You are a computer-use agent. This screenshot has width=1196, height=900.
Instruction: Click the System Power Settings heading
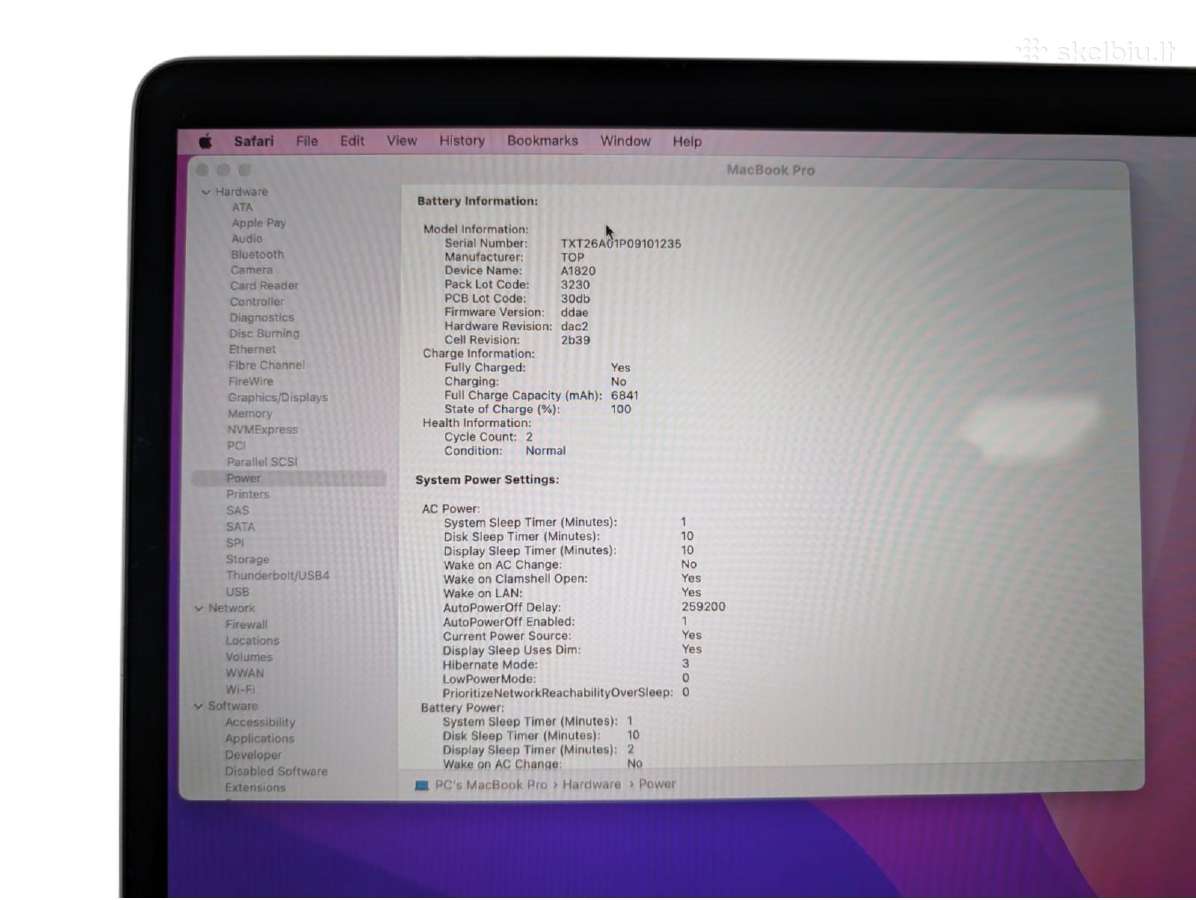pos(487,480)
